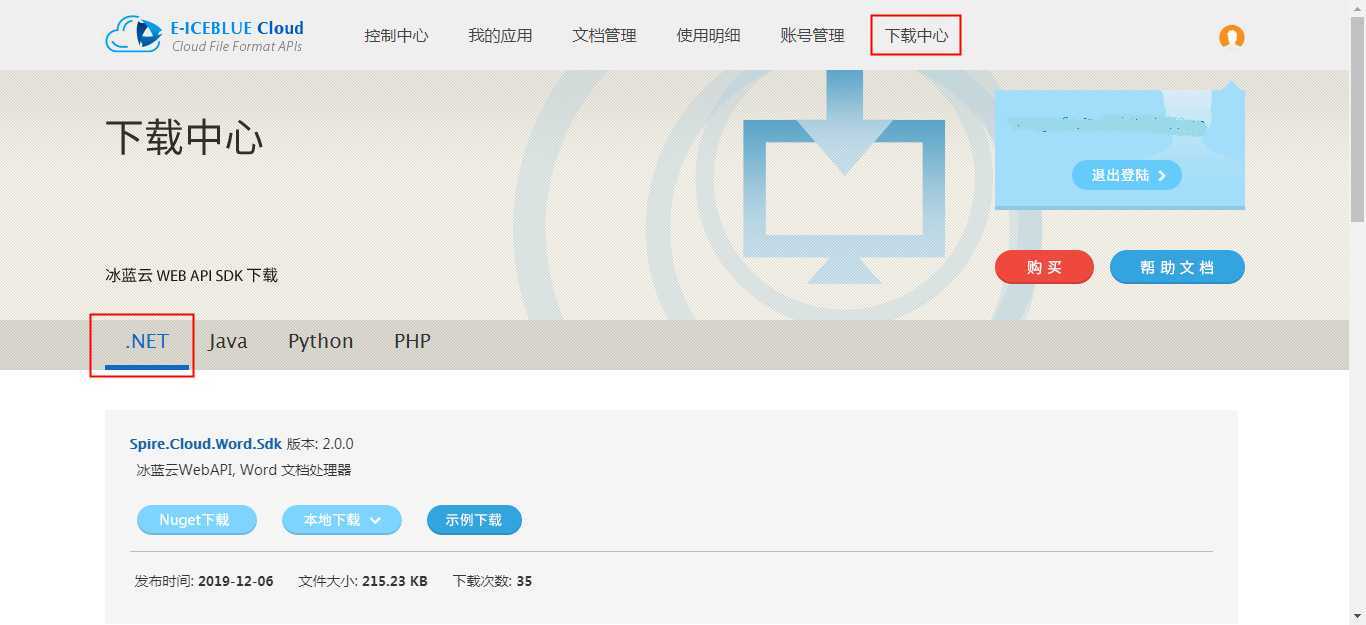The image size is (1366, 625).
Task: Select 使用明细 in the top menu
Action: pos(708,36)
